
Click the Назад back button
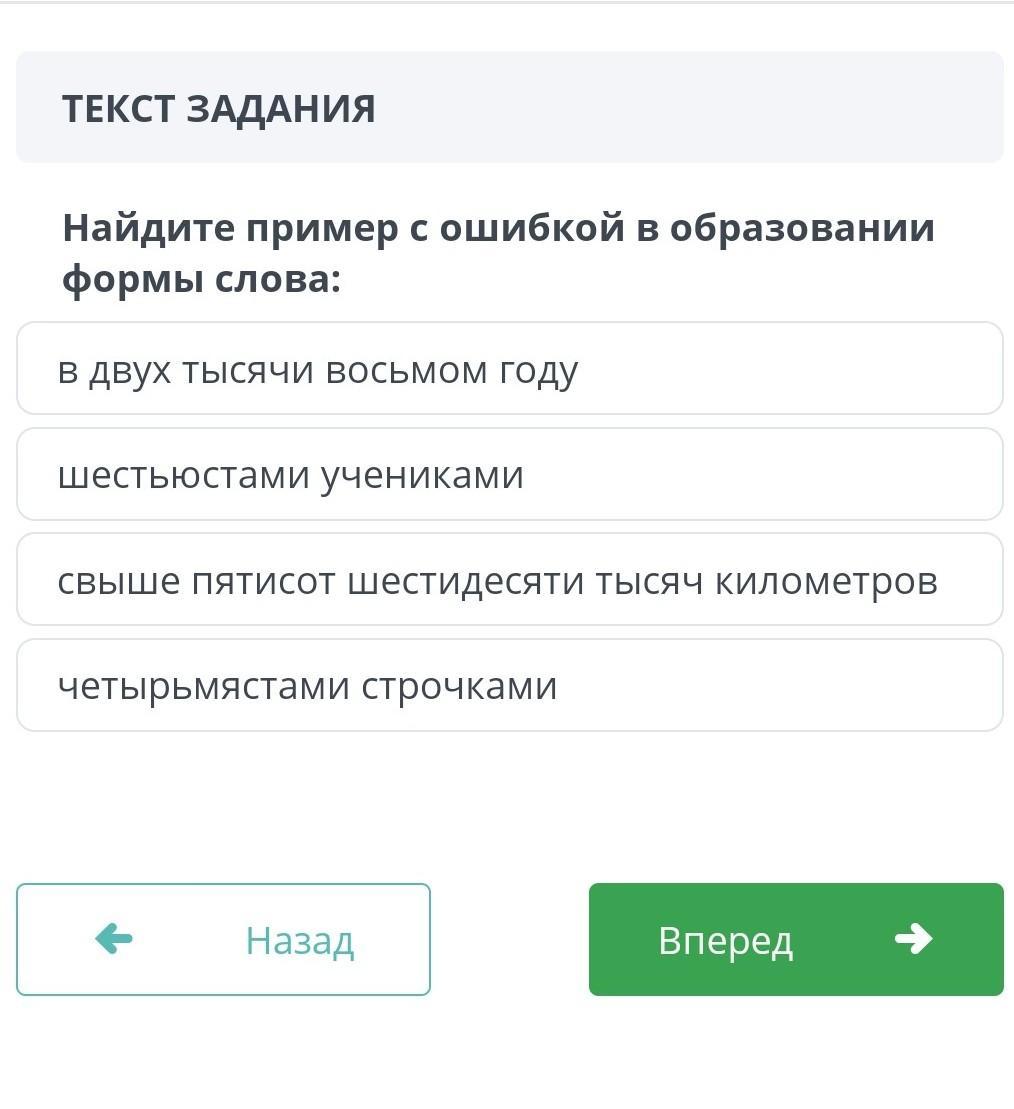tap(223, 939)
